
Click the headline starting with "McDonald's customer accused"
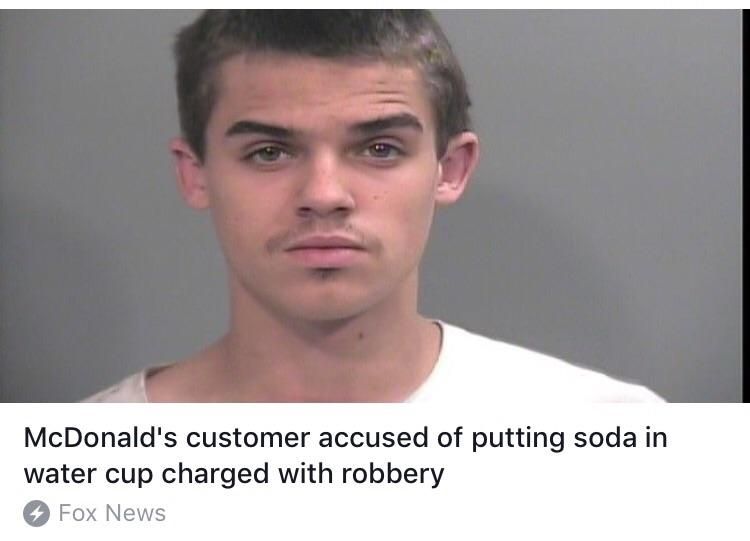point(345,456)
